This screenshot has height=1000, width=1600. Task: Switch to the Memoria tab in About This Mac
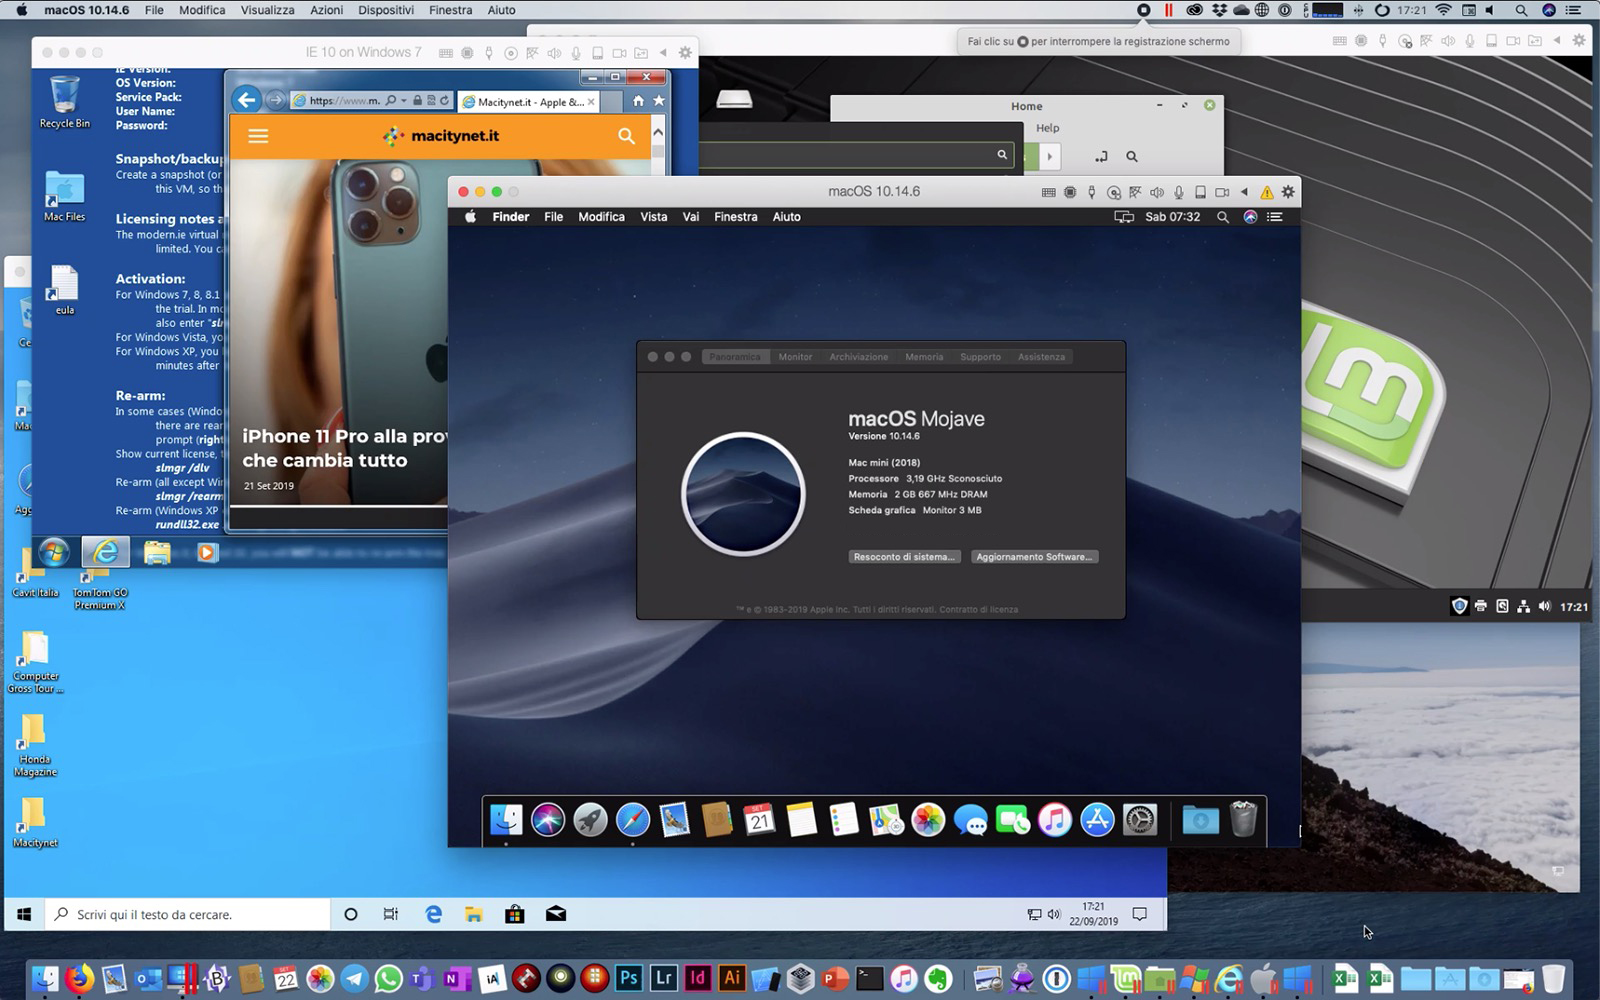(x=924, y=357)
